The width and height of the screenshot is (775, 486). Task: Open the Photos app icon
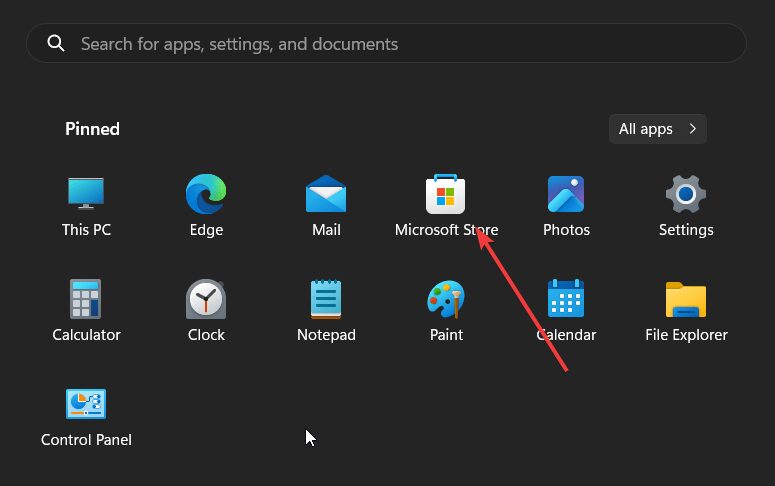(x=566, y=194)
